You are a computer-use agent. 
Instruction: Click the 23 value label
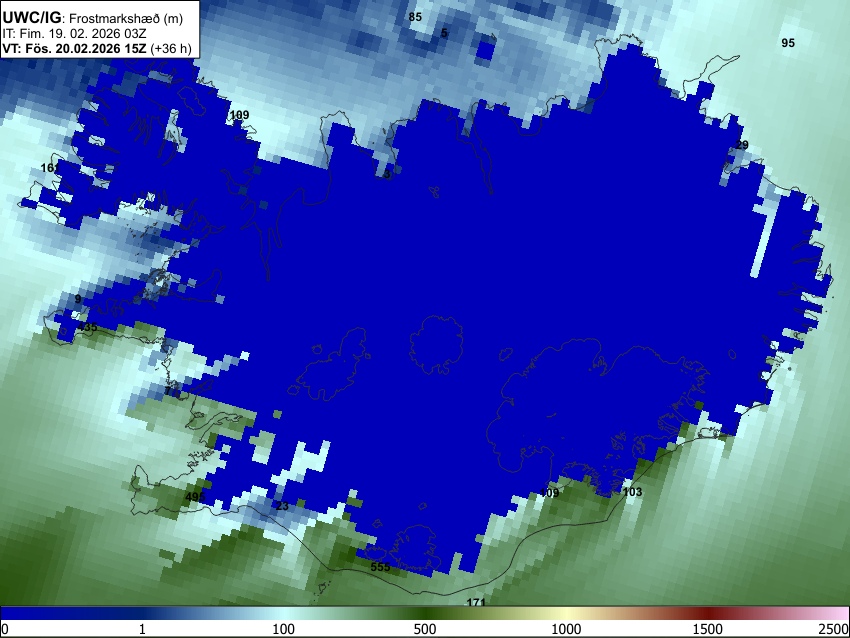click(282, 506)
